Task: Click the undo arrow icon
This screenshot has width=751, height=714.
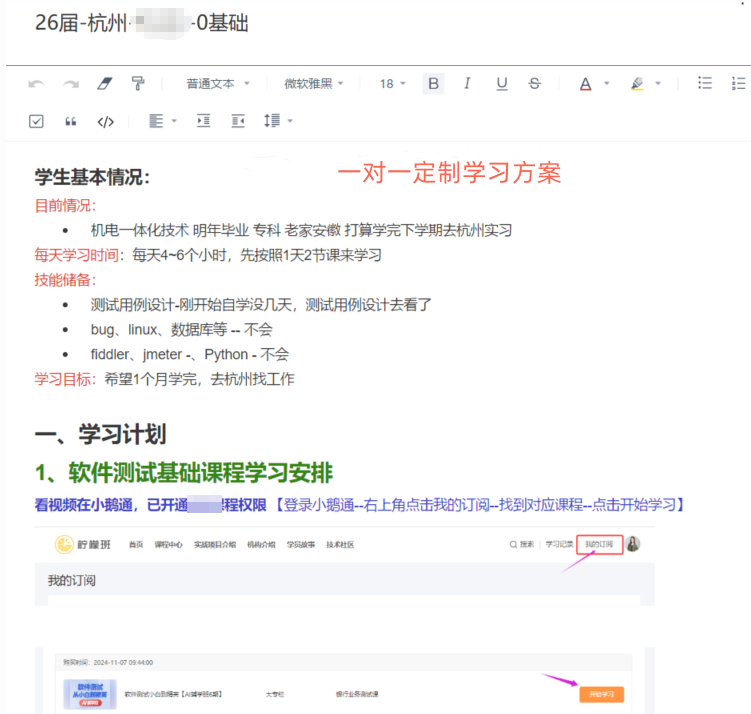Action: pos(37,84)
